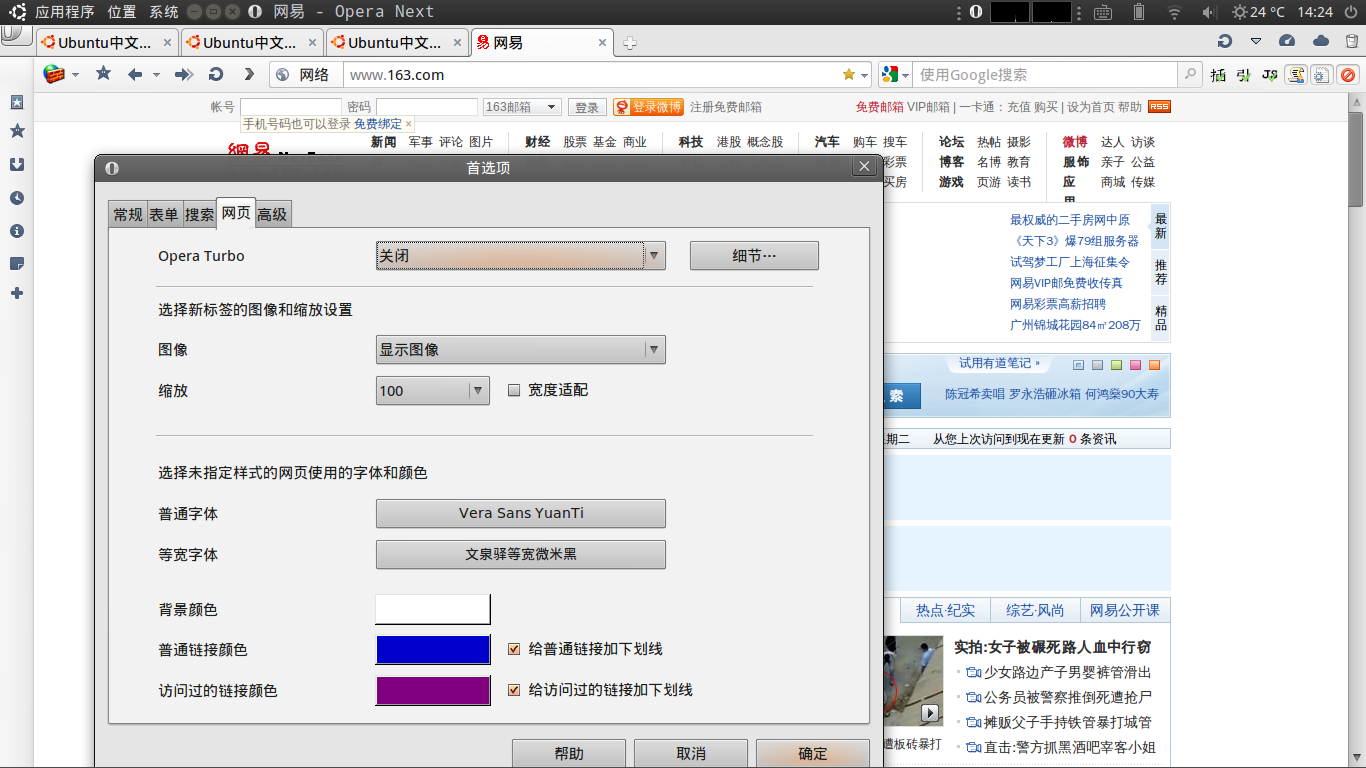The height and width of the screenshot is (768, 1366).
Task: Click the 取消 cancel button
Action: pyautogui.click(x=691, y=754)
